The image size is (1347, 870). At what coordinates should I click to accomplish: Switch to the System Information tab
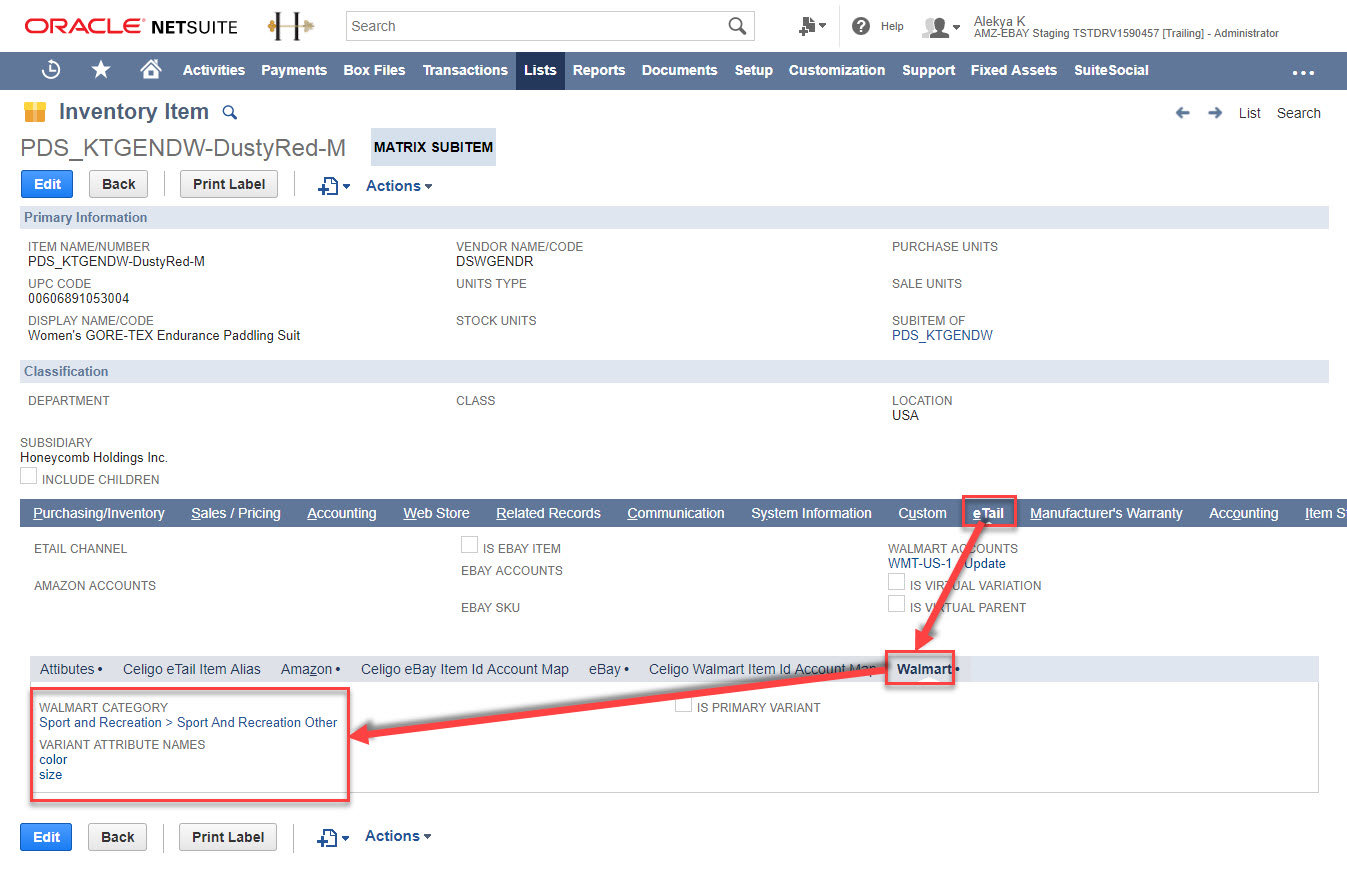[x=811, y=513]
